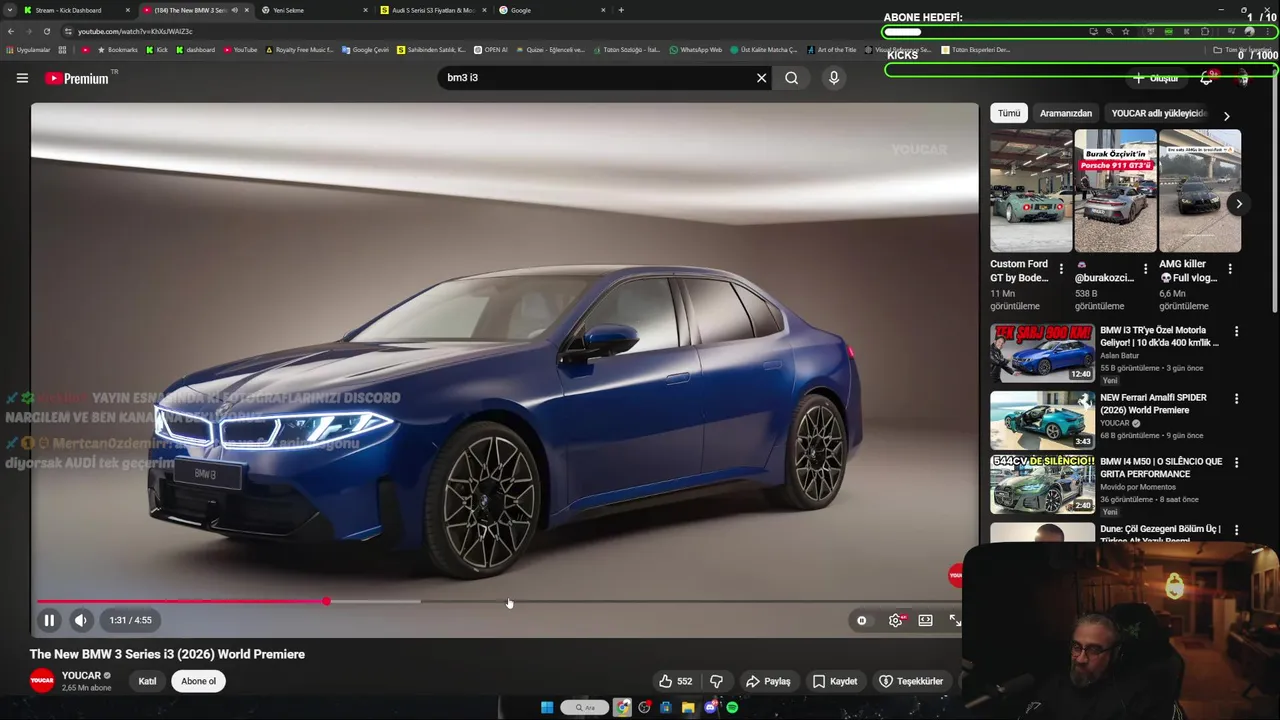Click the search magnifier button
The height and width of the screenshot is (720, 1280).
pyautogui.click(x=791, y=78)
